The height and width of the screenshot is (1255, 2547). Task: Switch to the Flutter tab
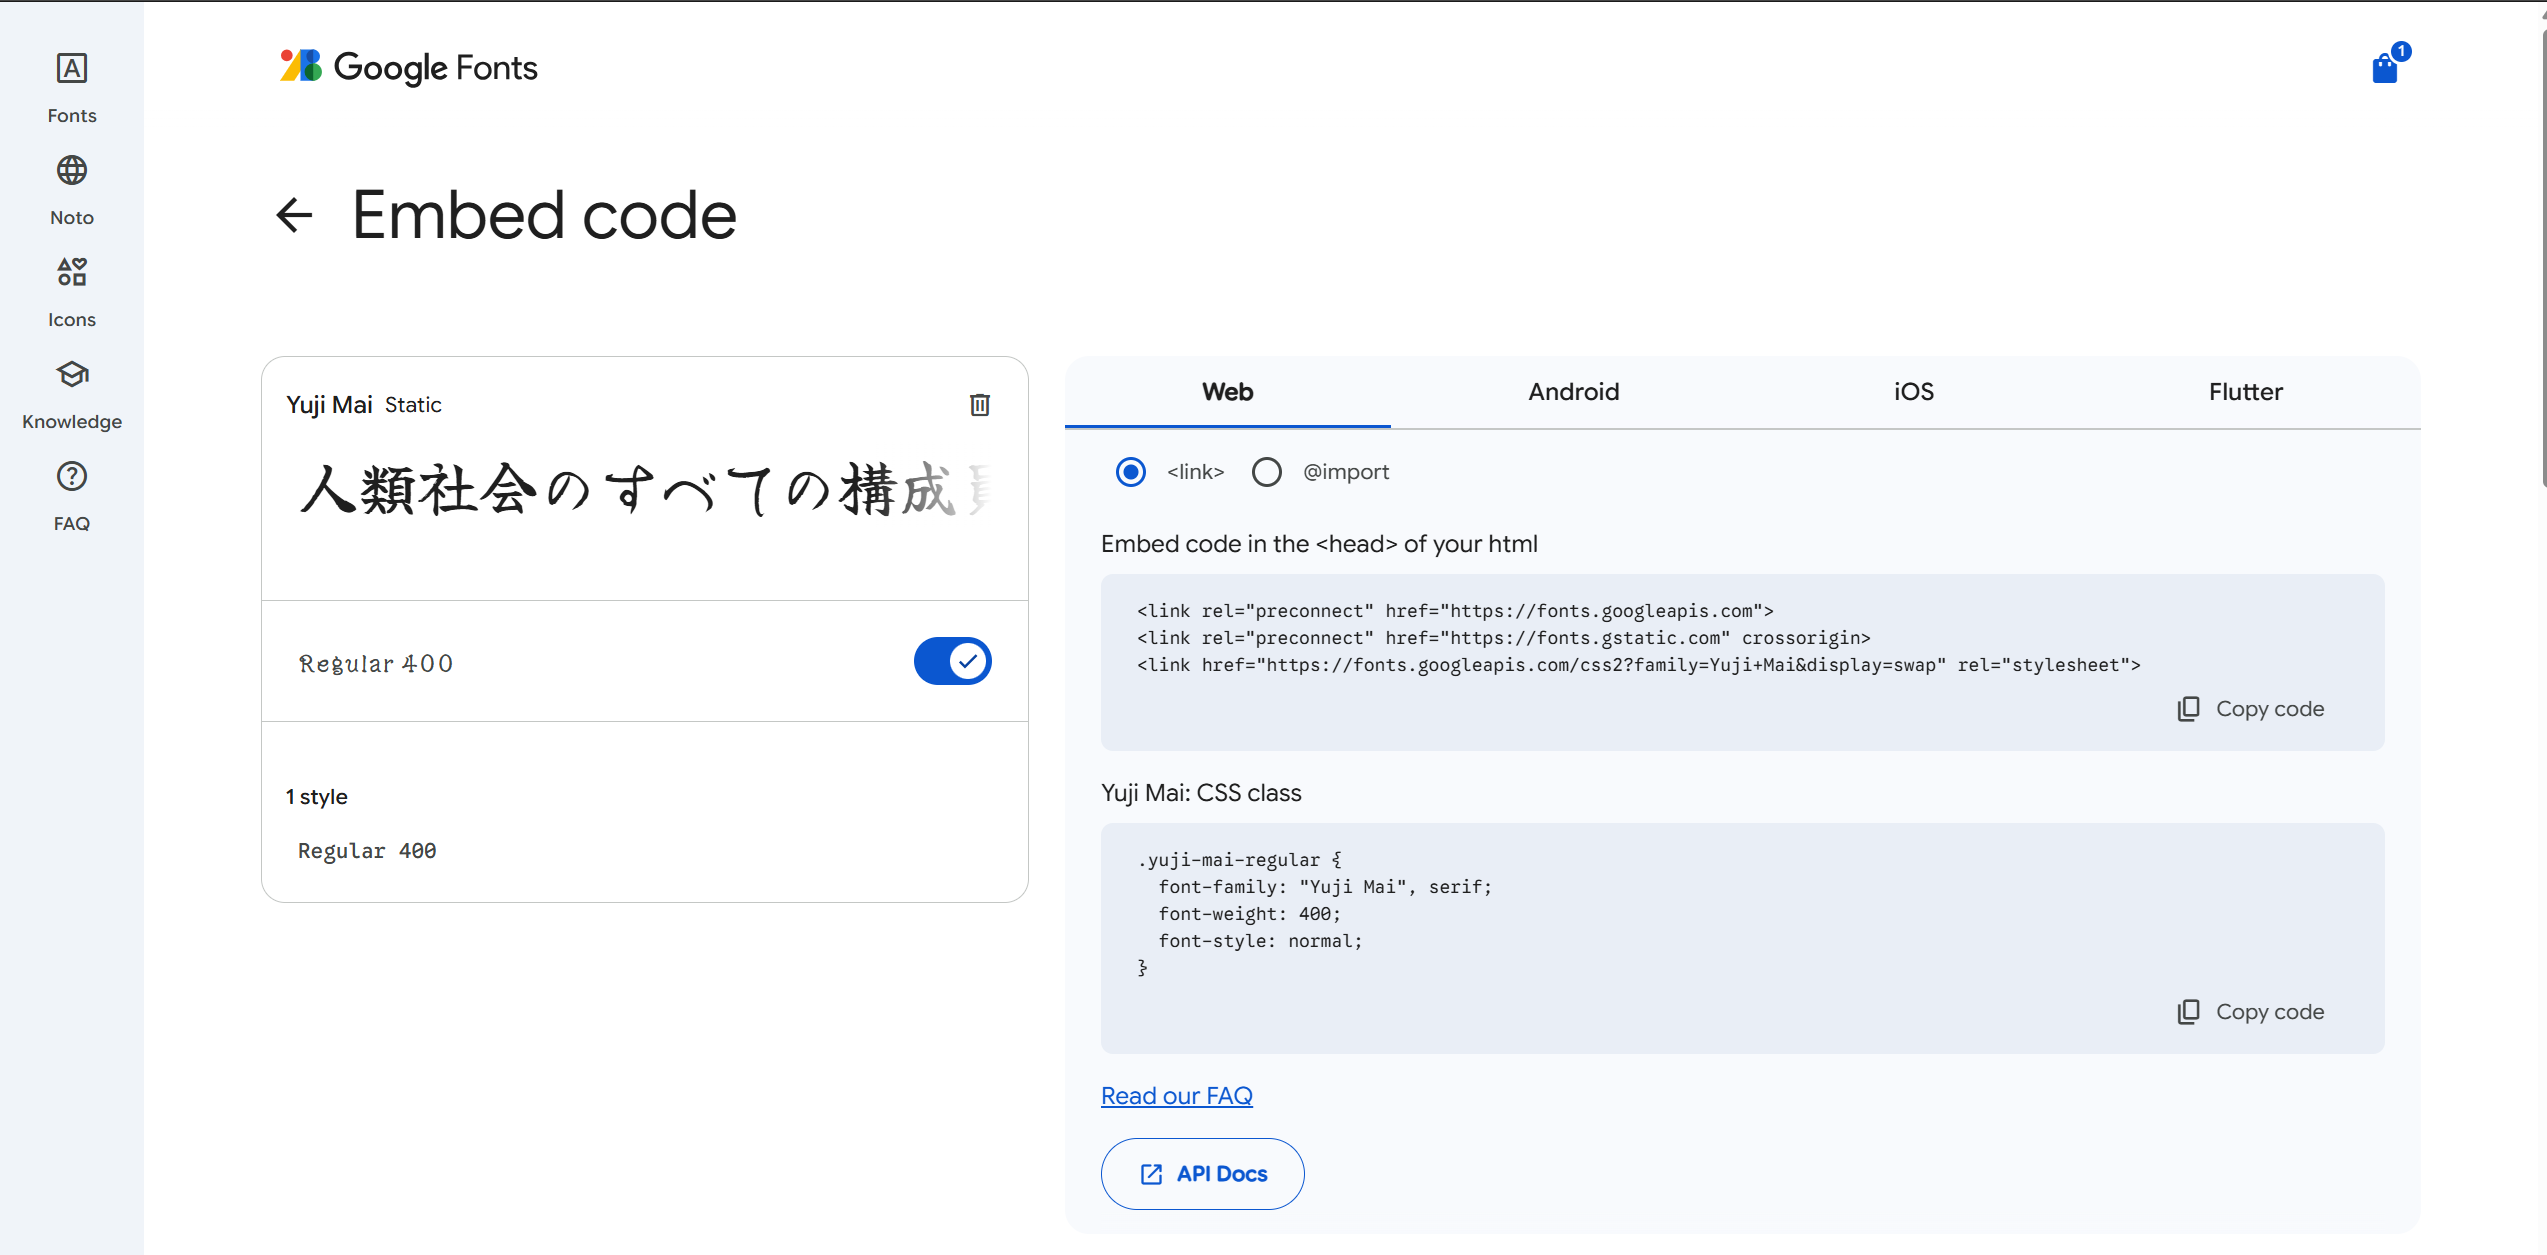tap(2246, 392)
